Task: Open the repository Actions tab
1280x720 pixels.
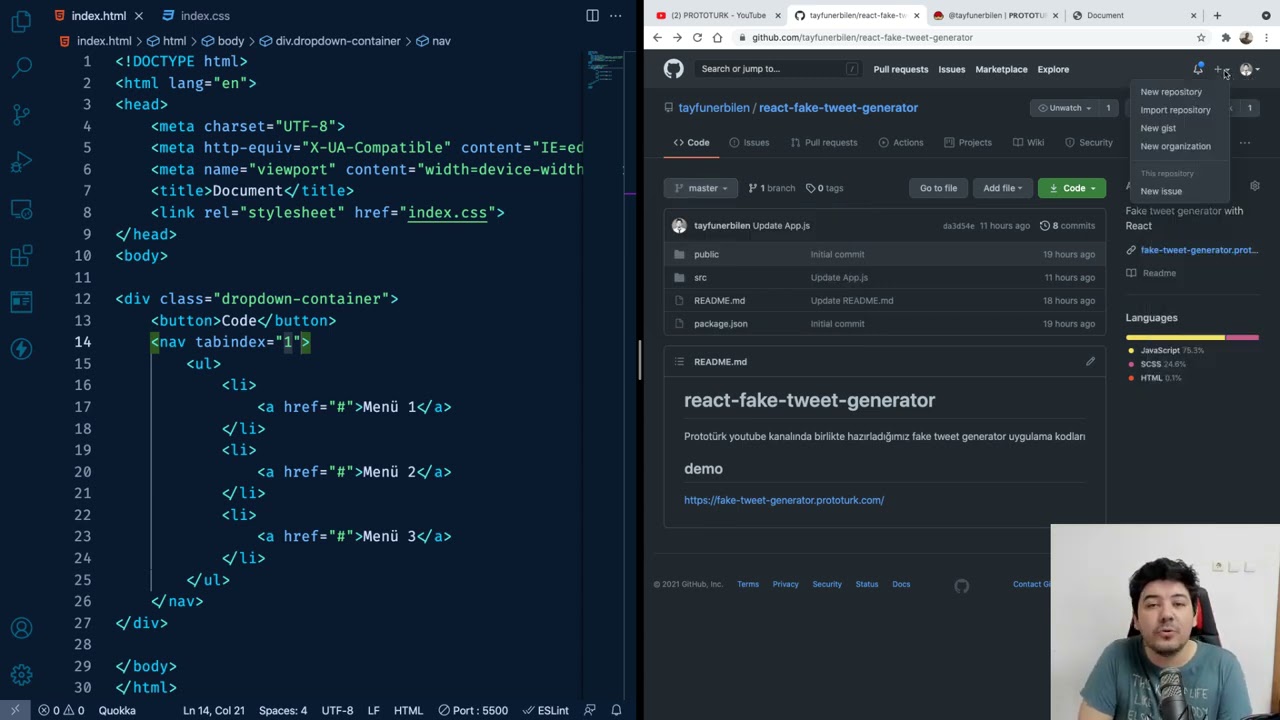Action: [x=900, y=142]
